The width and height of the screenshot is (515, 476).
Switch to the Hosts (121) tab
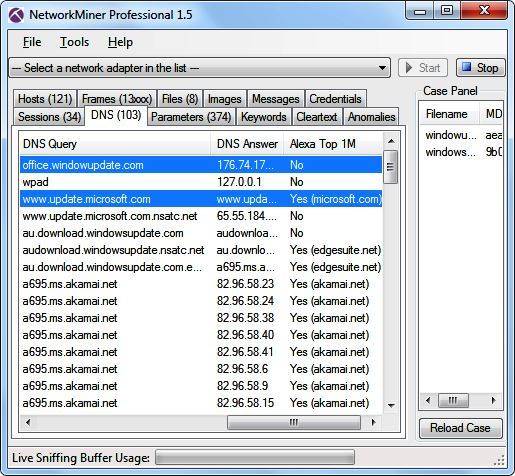tap(45, 99)
